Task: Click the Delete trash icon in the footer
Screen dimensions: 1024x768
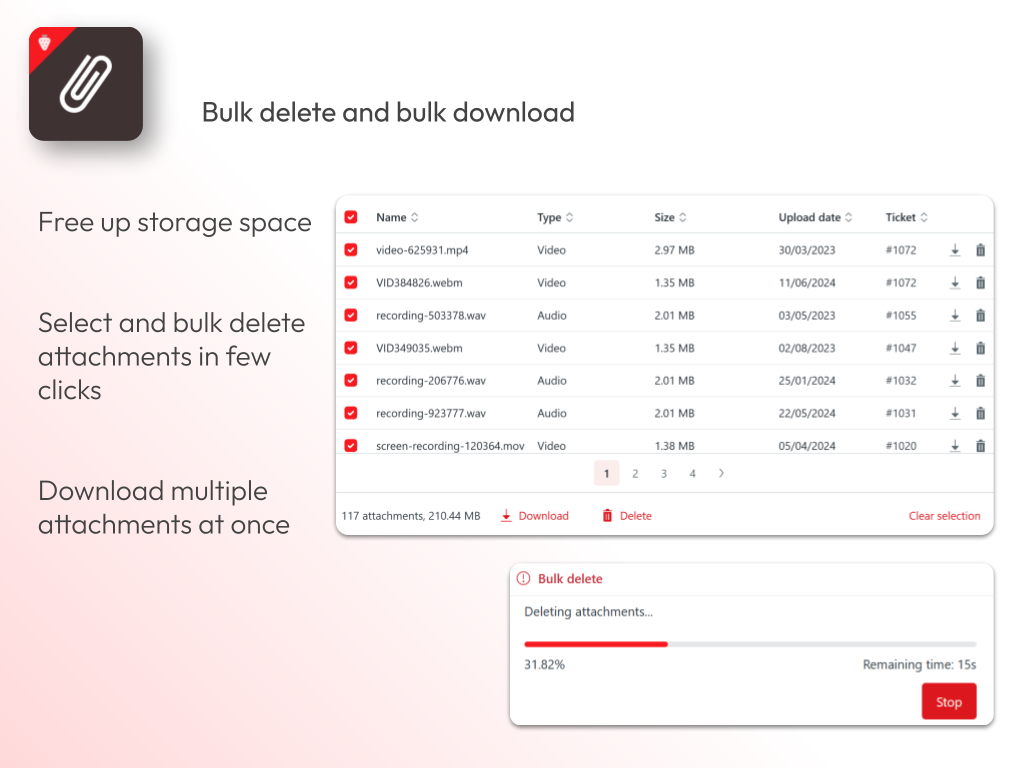Action: pos(607,515)
